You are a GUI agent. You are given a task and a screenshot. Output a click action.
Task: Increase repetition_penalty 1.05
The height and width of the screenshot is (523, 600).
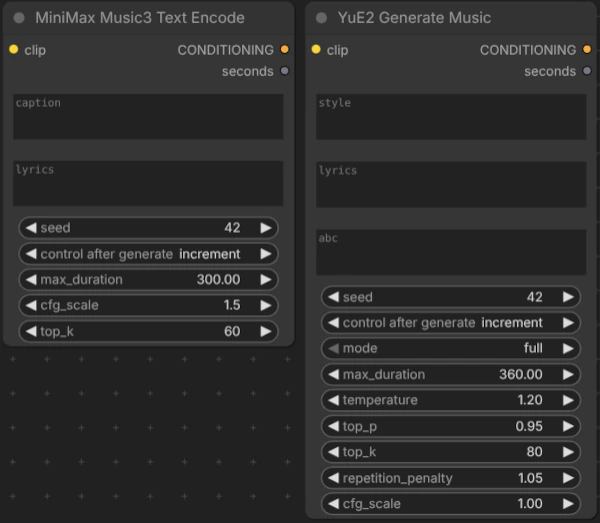[x=568, y=478]
